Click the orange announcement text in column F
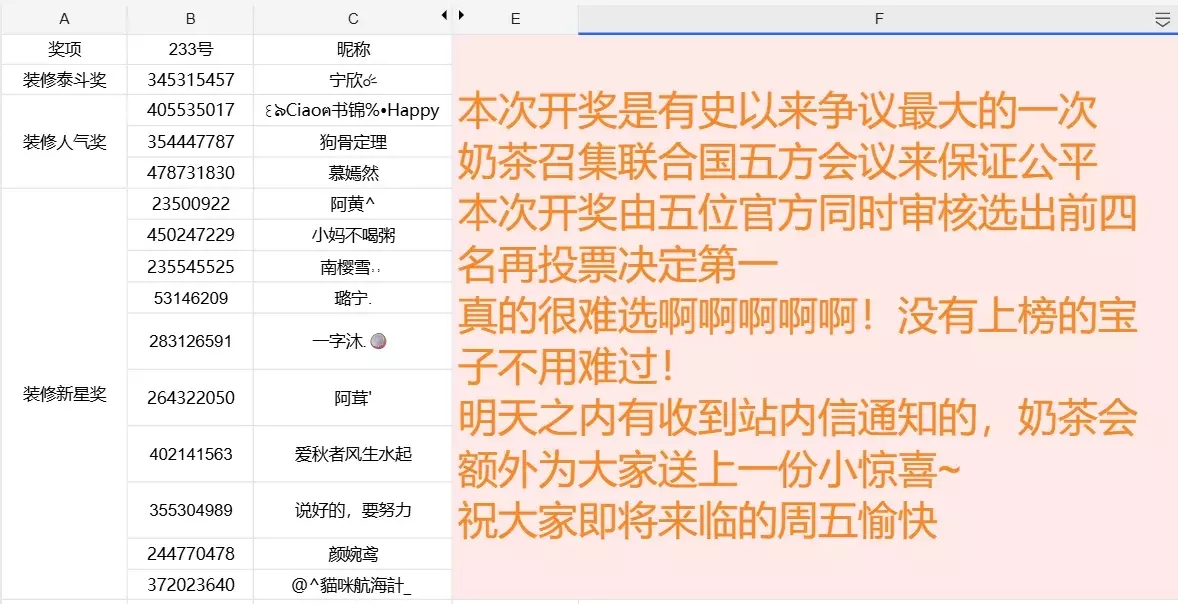The height and width of the screenshot is (604, 1178). tap(796, 316)
